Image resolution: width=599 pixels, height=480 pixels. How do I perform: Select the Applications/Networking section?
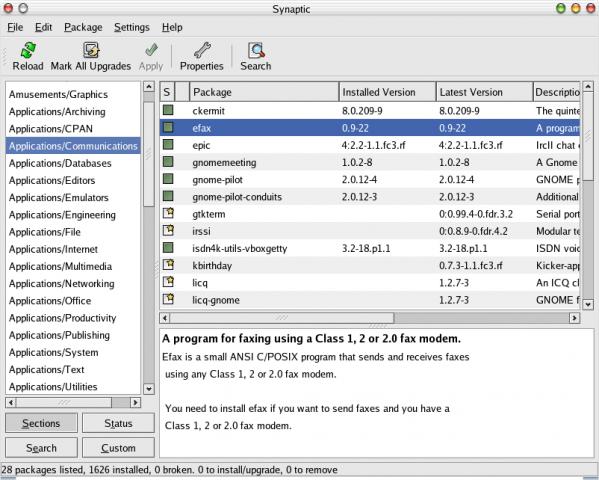pos(73,283)
